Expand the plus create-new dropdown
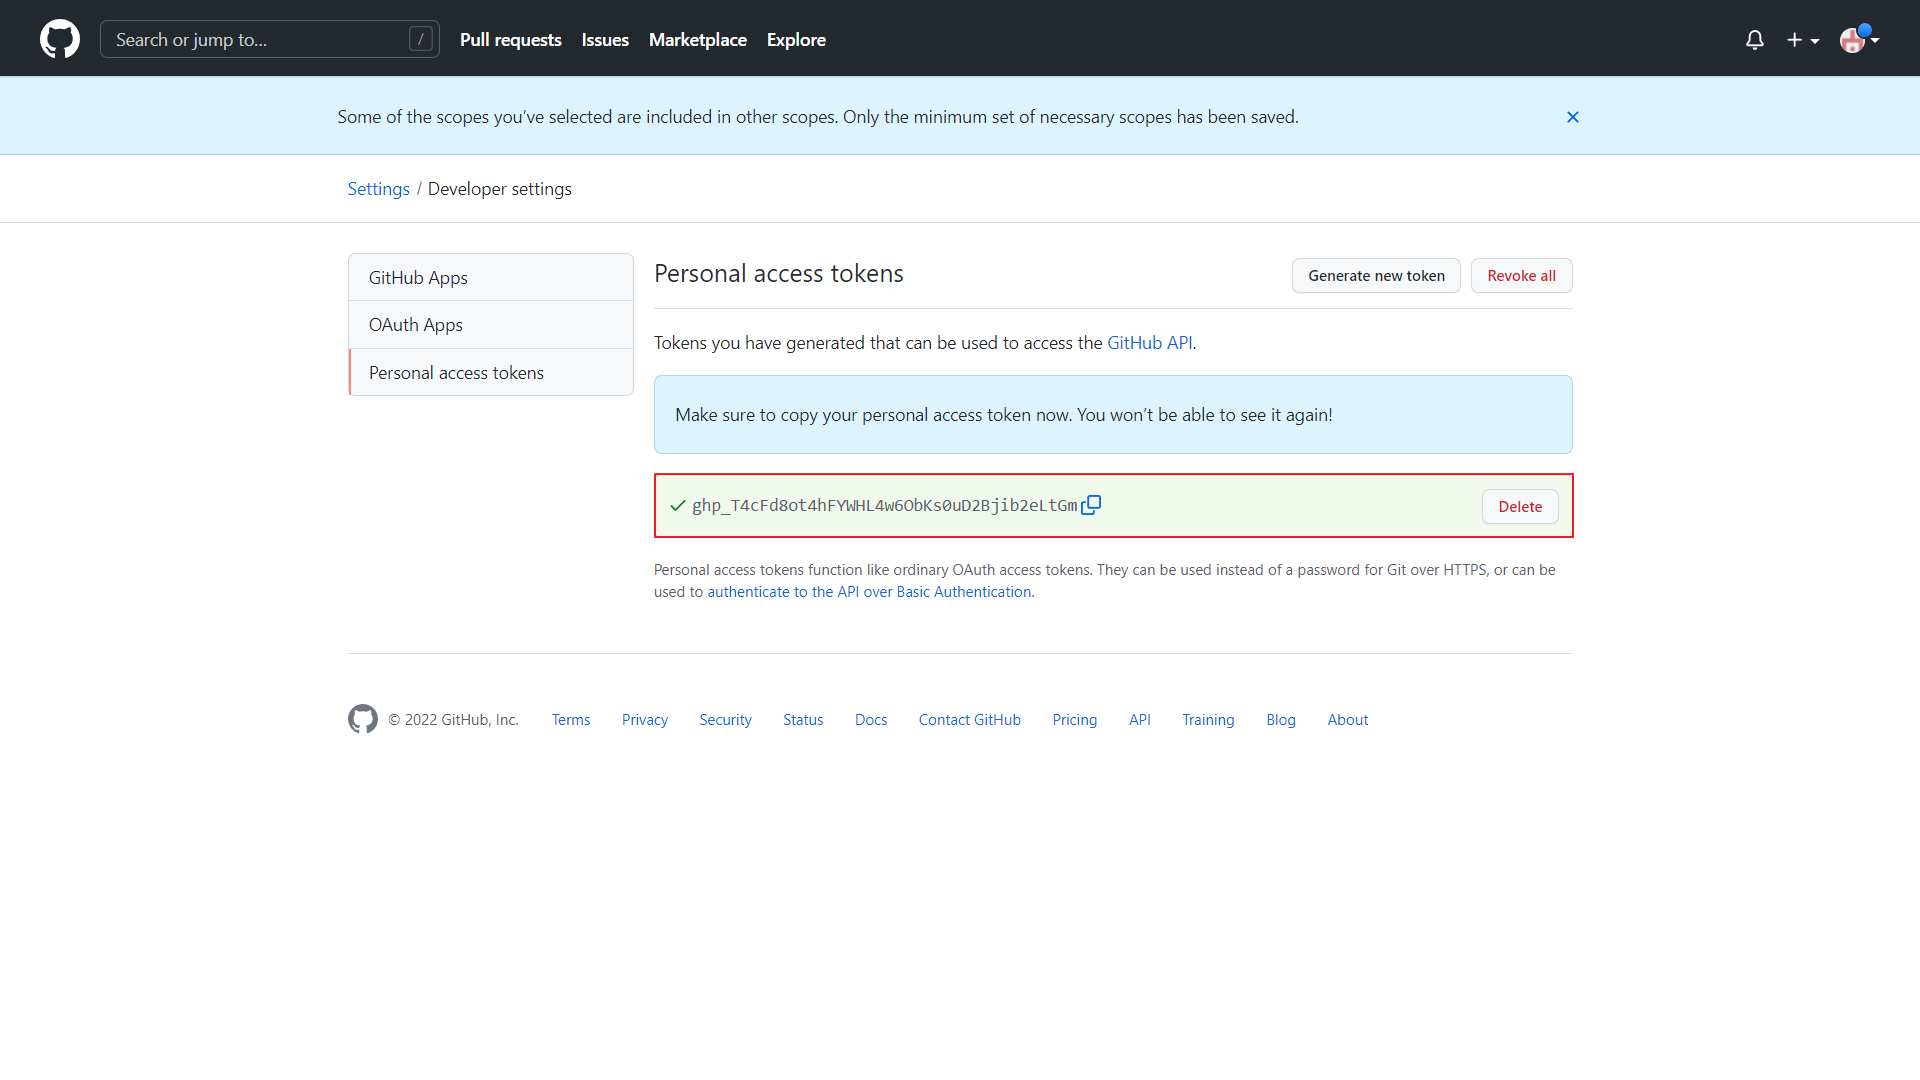This screenshot has height=1080, width=1920. [x=1802, y=40]
